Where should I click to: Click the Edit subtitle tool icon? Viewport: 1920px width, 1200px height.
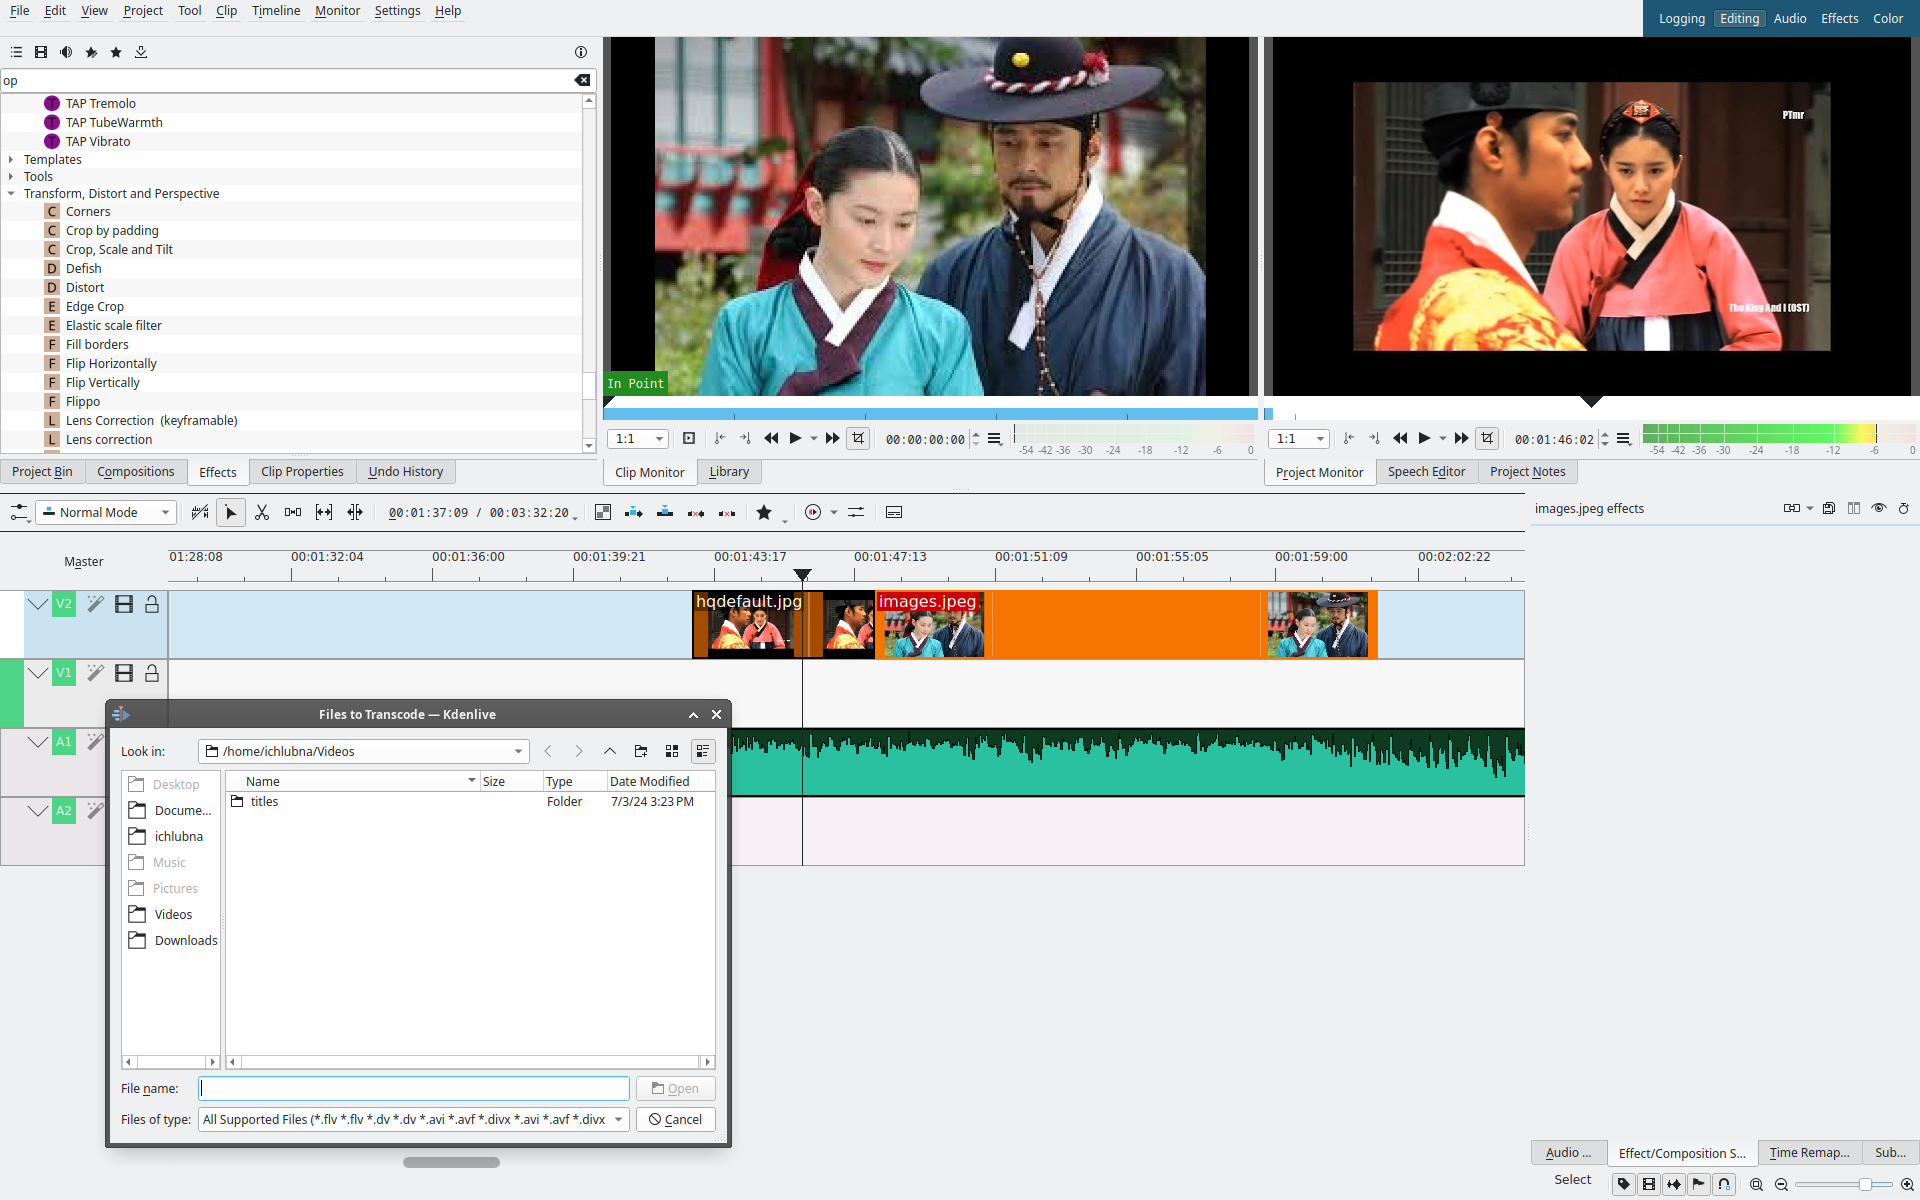894,512
